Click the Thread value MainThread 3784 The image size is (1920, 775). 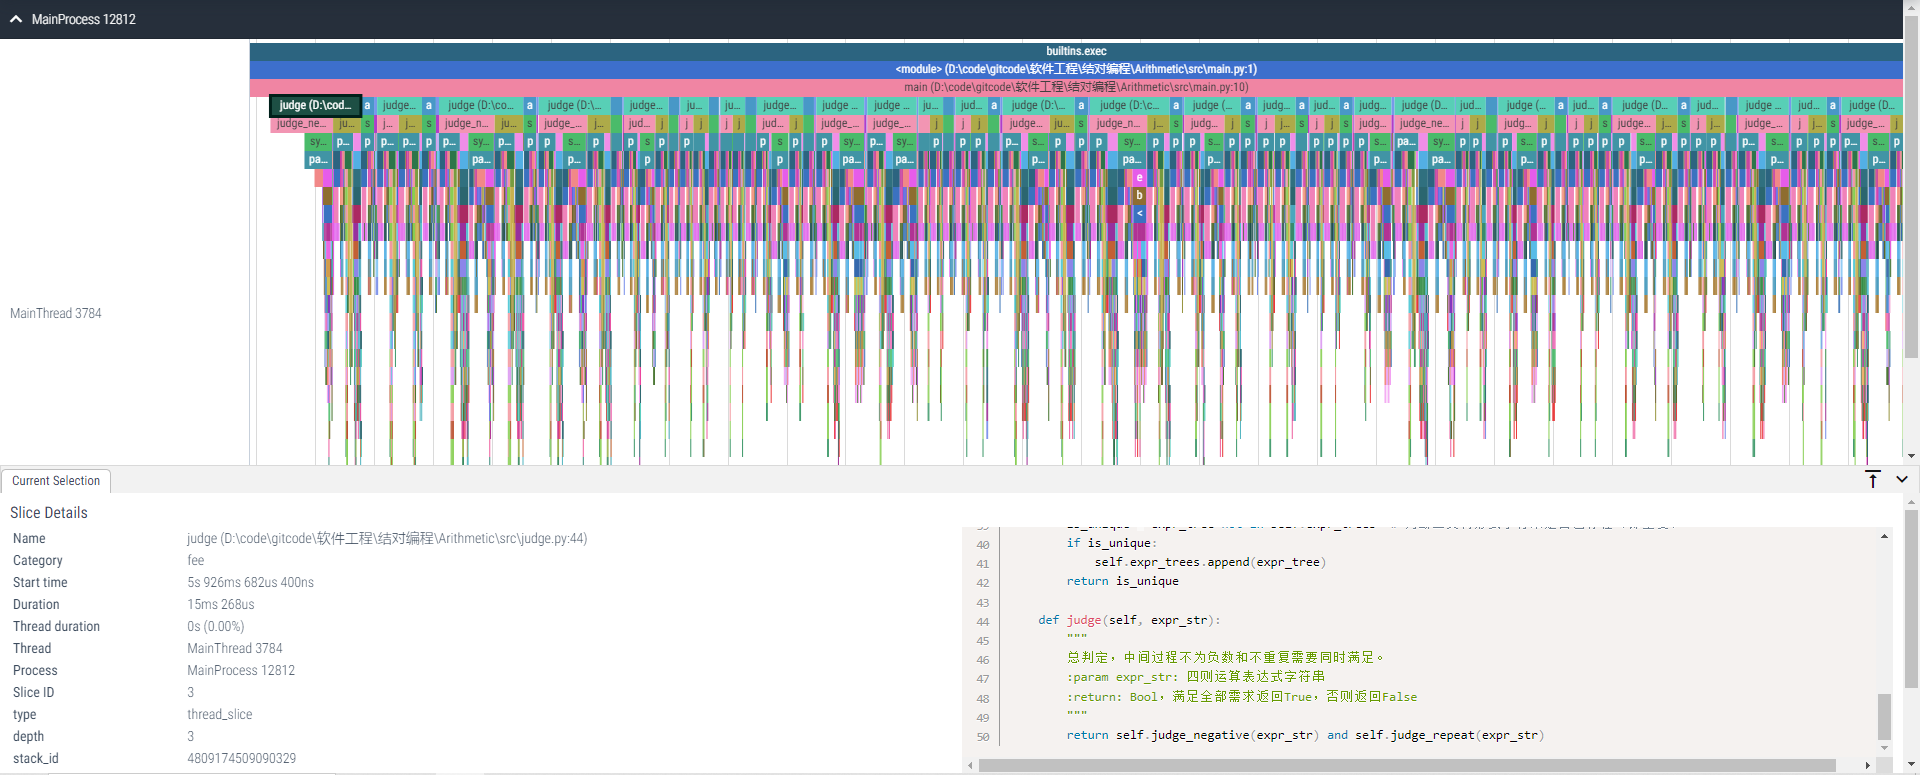235,648
